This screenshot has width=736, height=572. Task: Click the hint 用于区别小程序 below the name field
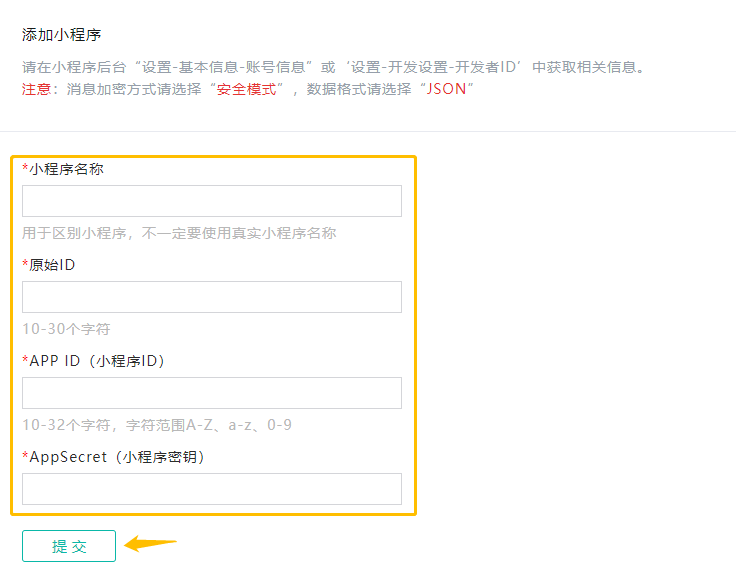(x=179, y=233)
